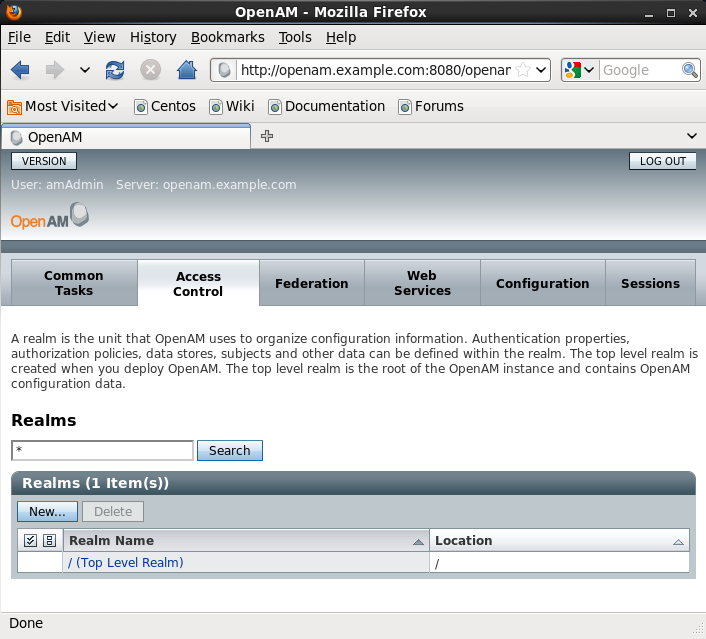Viewport: 706px width, 639px height.
Task: Click the Google search magnifier icon
Action: 689,70
